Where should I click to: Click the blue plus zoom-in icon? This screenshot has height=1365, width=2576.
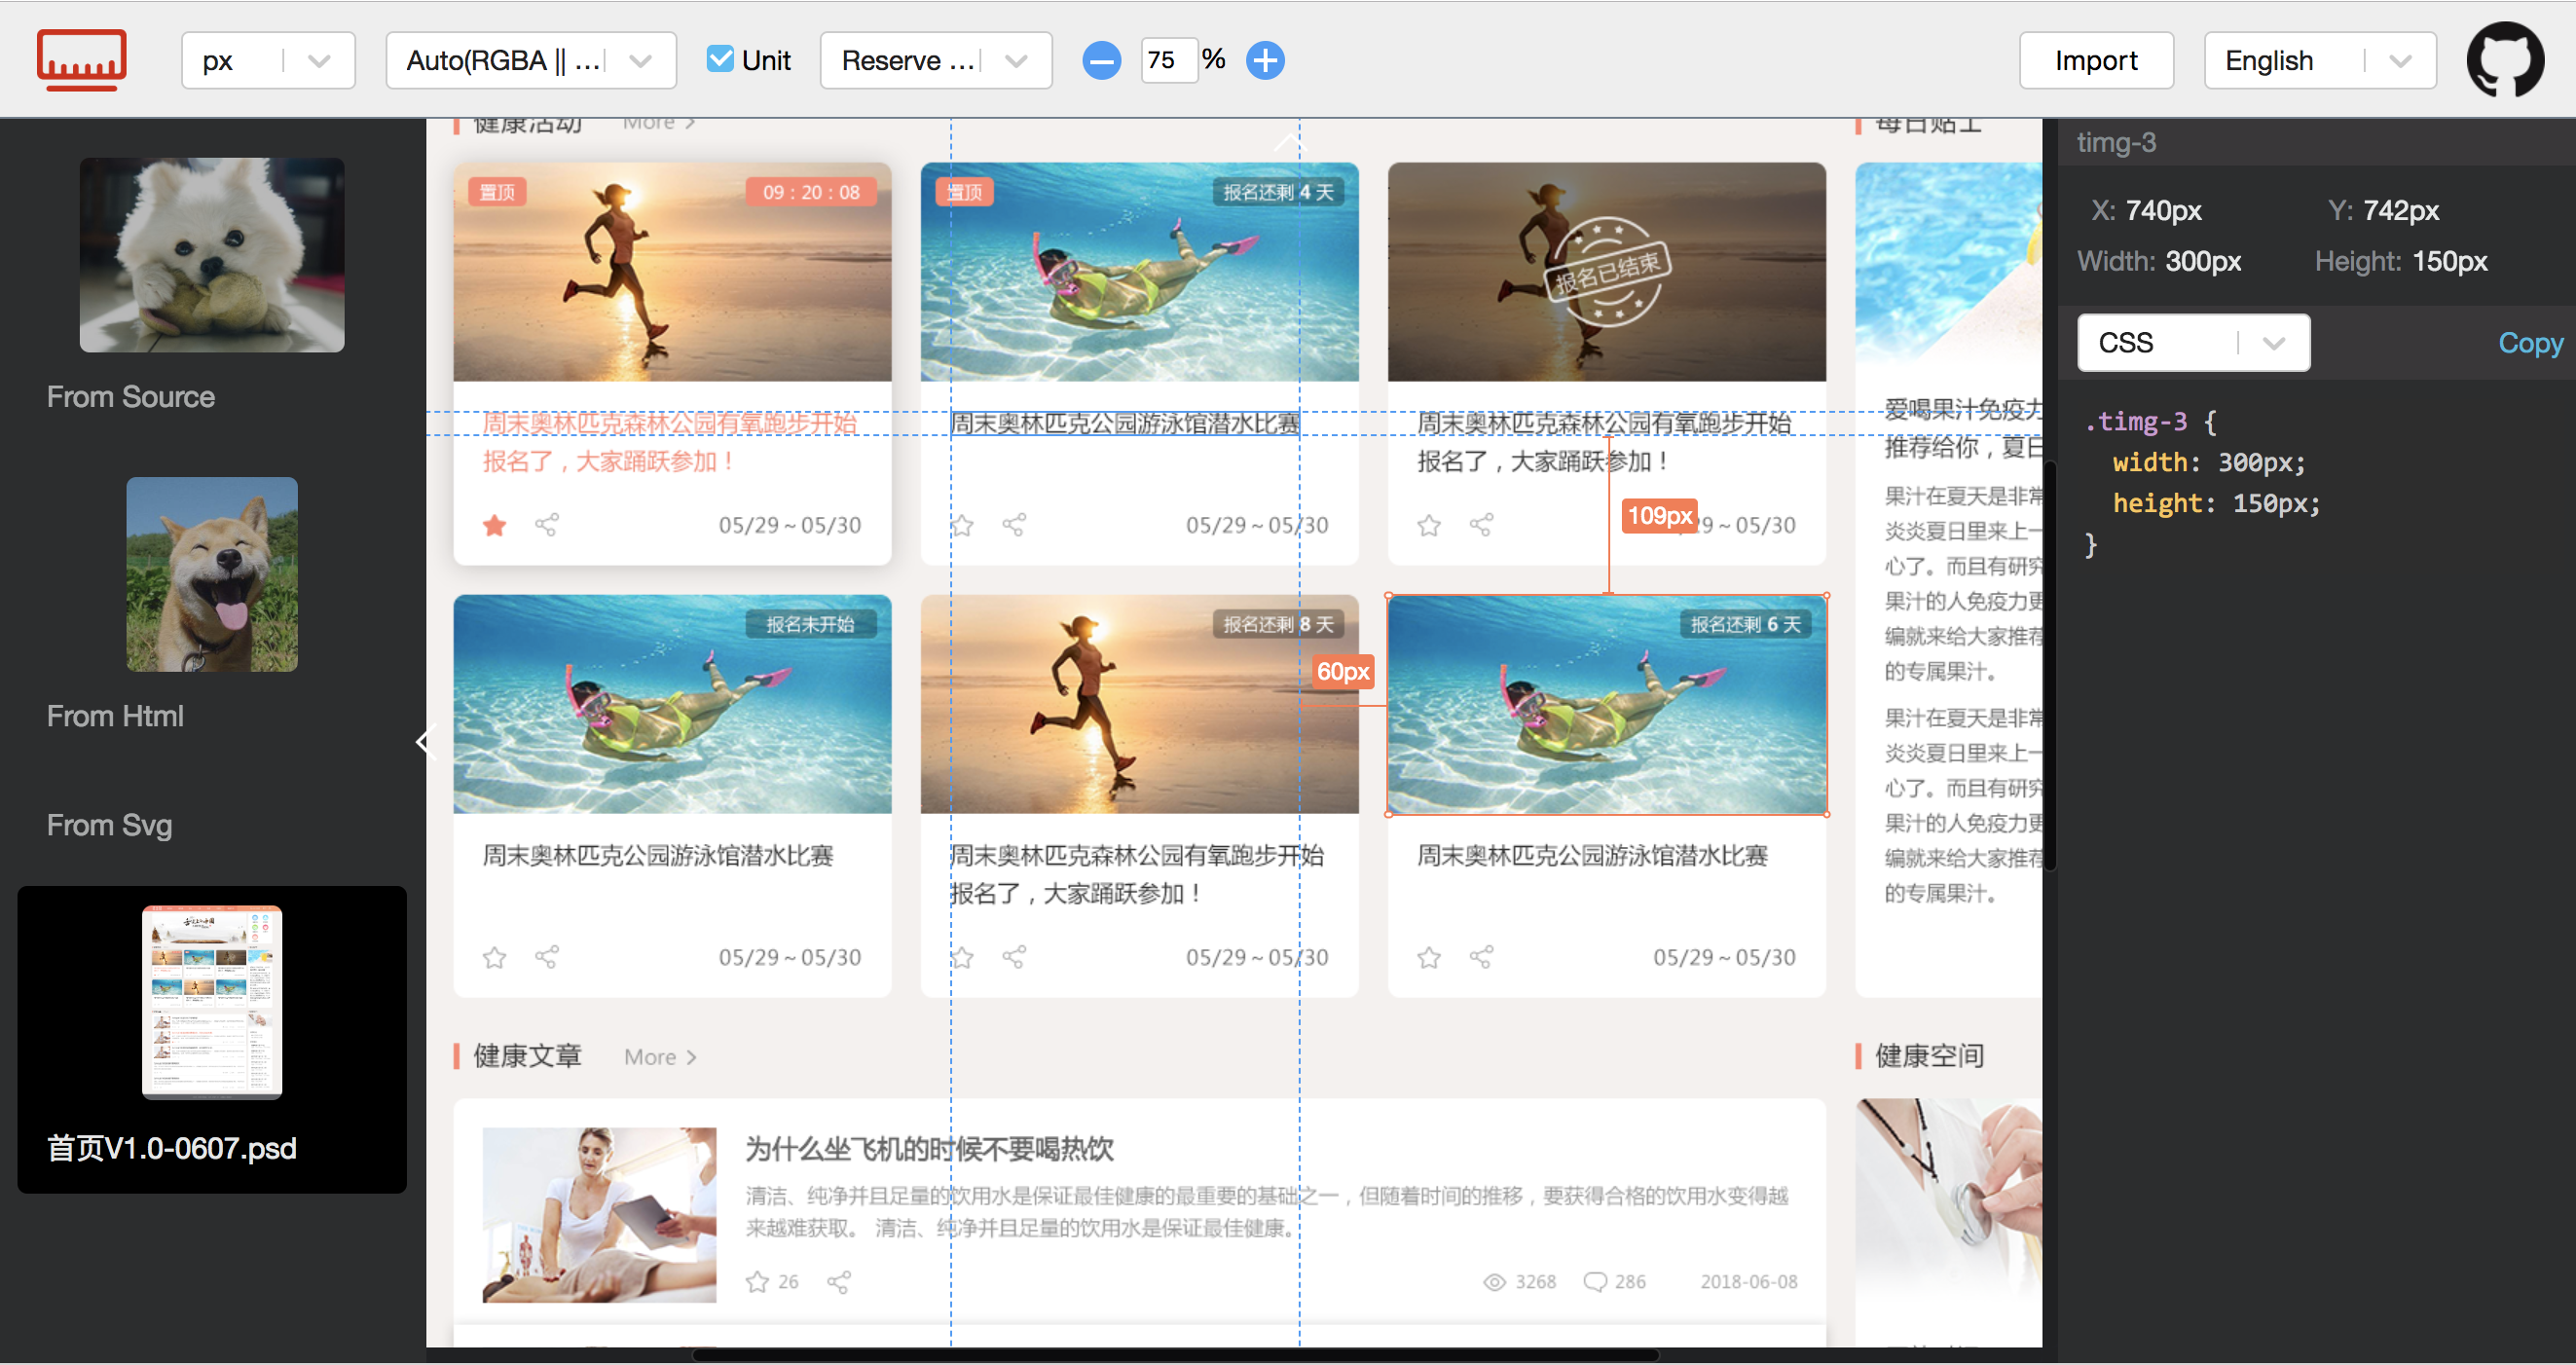pos(1264,61)
